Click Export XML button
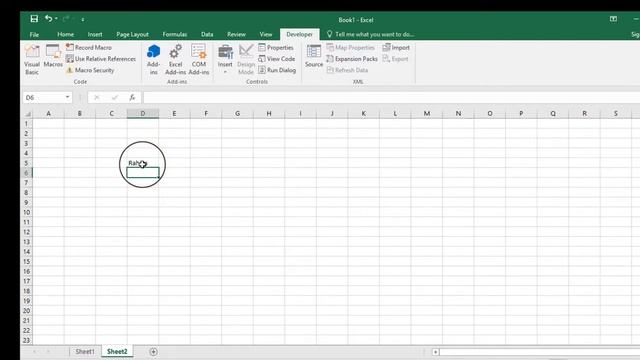This screenshot has width=640, height=360. (x=395, y=59)
